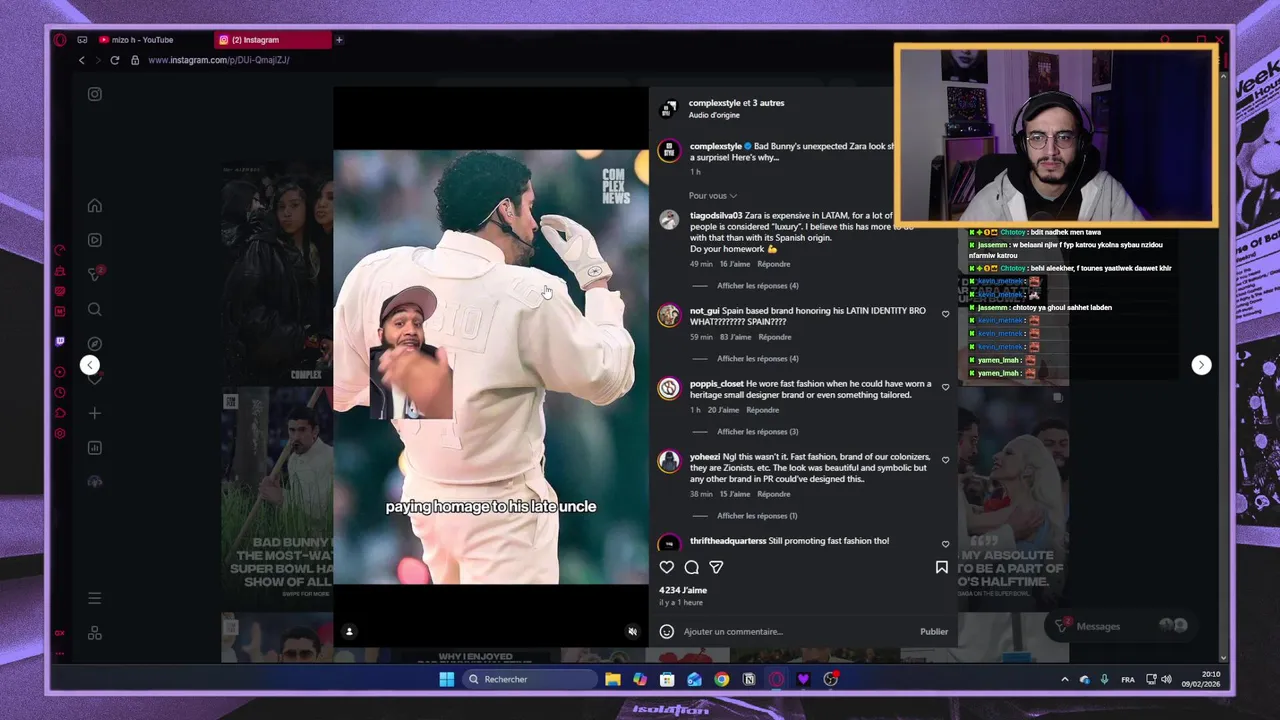The height and width of the screenshot is (720, 1280).
Task: Open the Messages icon with red badge
Action: click(95, 274)
